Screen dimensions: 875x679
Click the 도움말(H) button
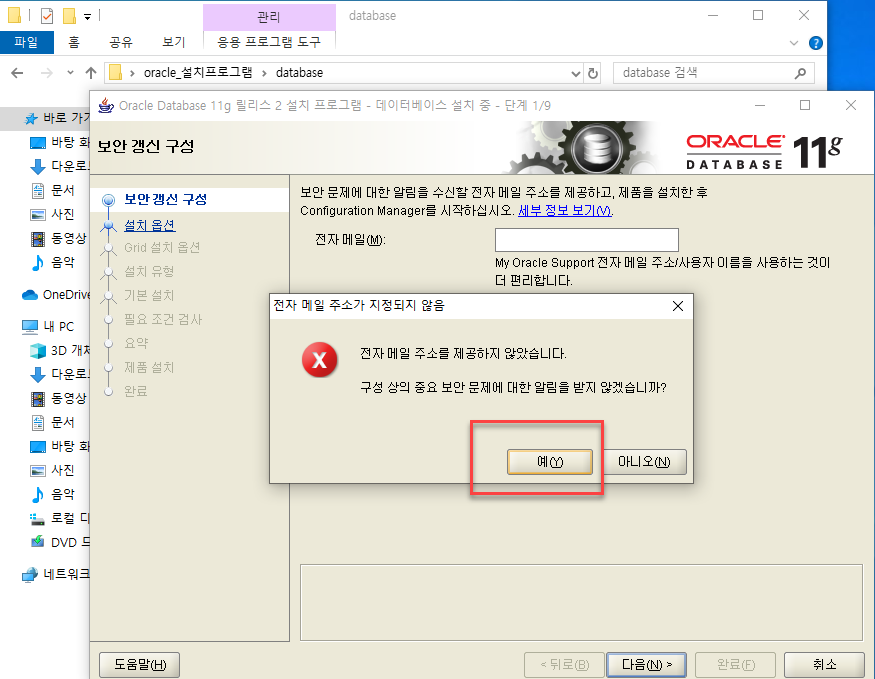click(x=140, y=664)
